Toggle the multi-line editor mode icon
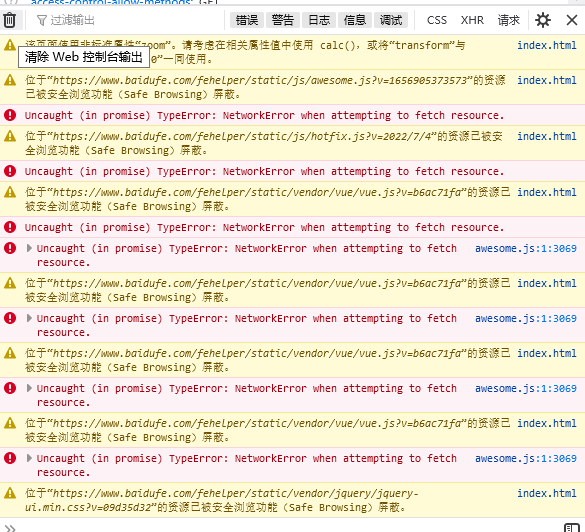 tap(571, 528)
